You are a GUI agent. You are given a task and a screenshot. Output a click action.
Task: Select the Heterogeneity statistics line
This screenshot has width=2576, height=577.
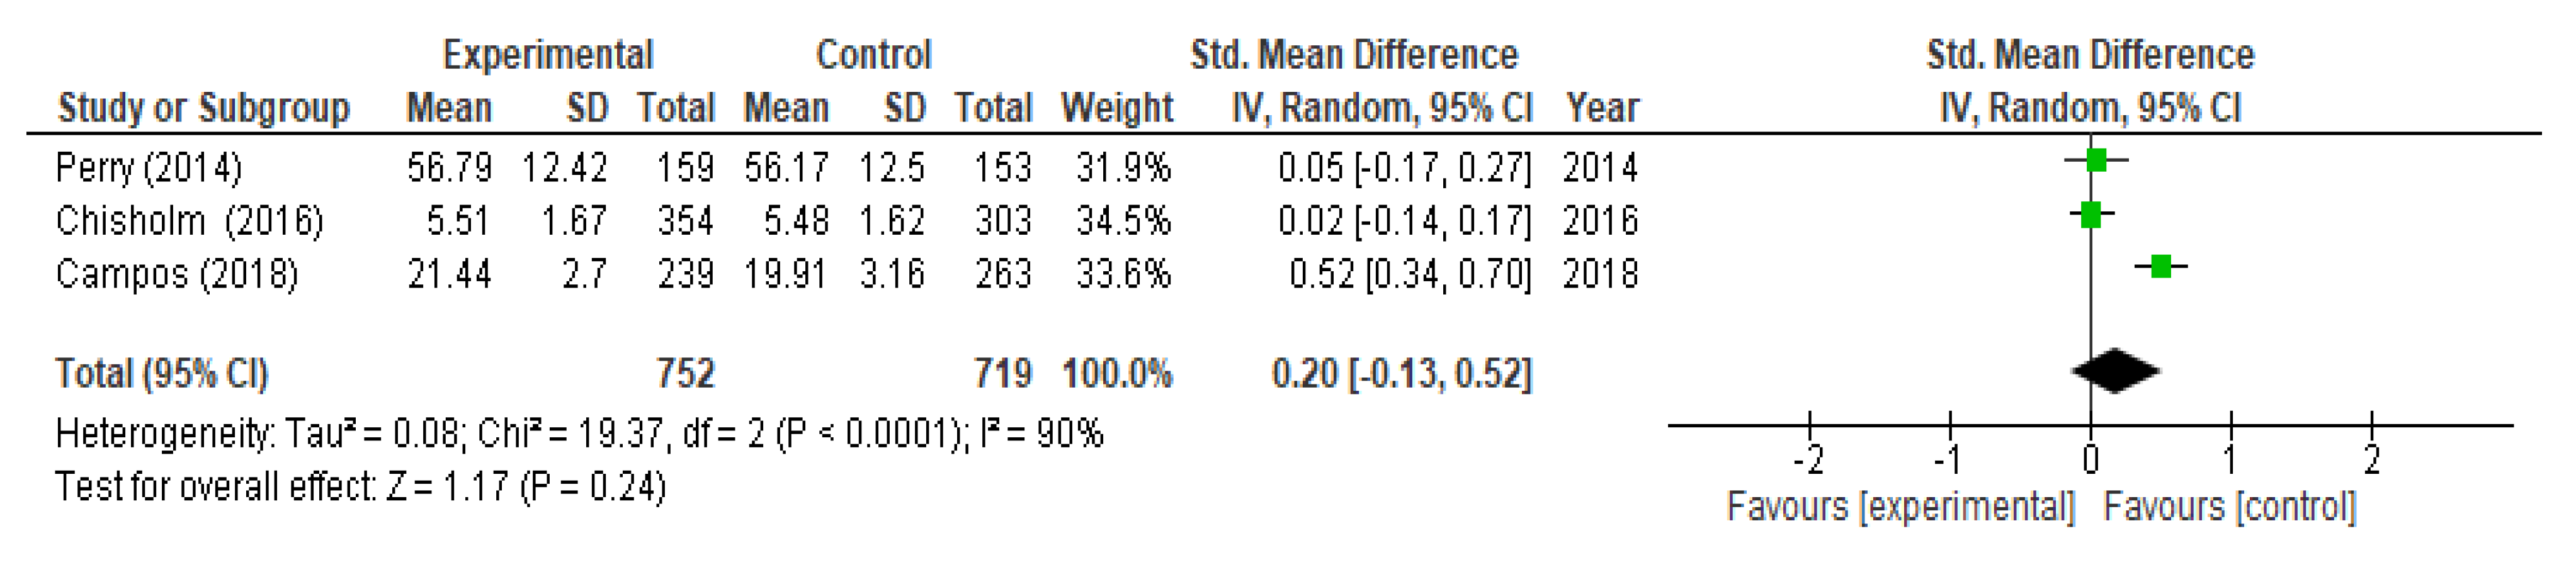[579, 434]
